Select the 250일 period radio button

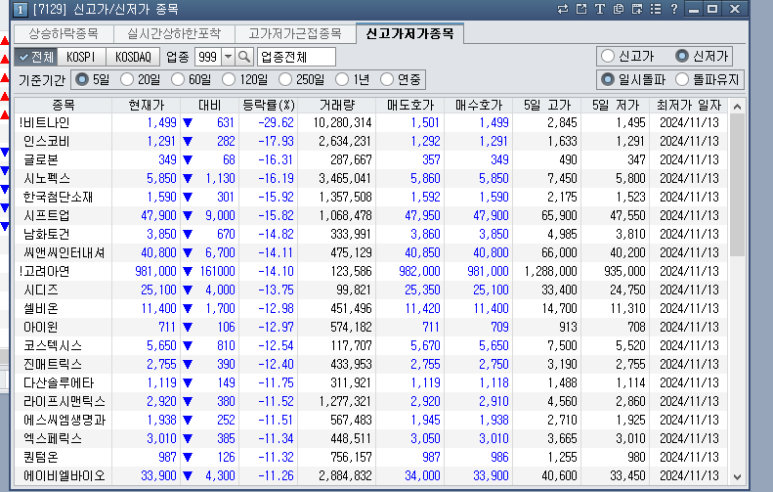[285, 79]
